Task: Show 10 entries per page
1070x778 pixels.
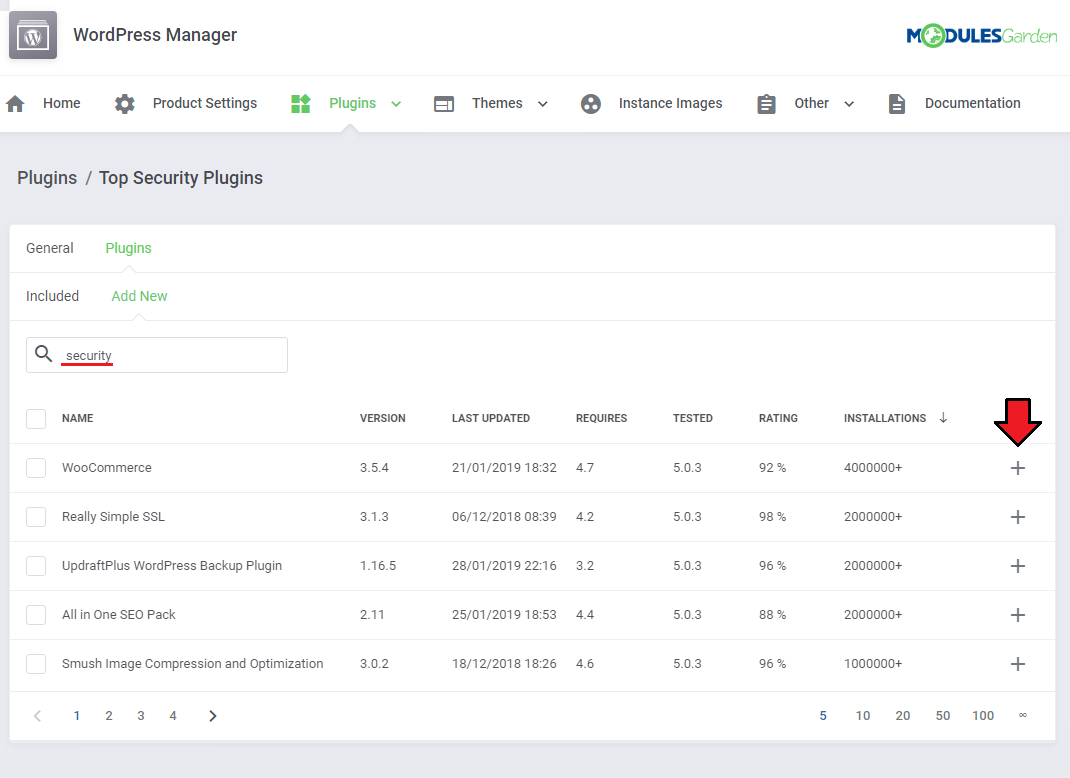Action: point(863,716)
